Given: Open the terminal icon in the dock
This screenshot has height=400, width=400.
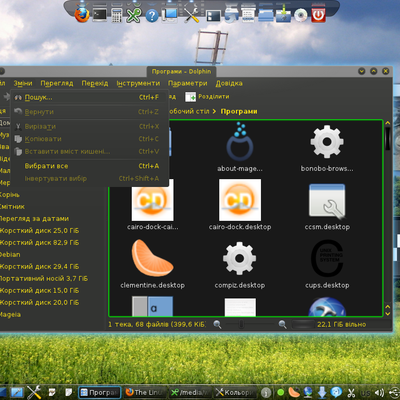Looking at the screenshot, I should click(x=99, y=15).
